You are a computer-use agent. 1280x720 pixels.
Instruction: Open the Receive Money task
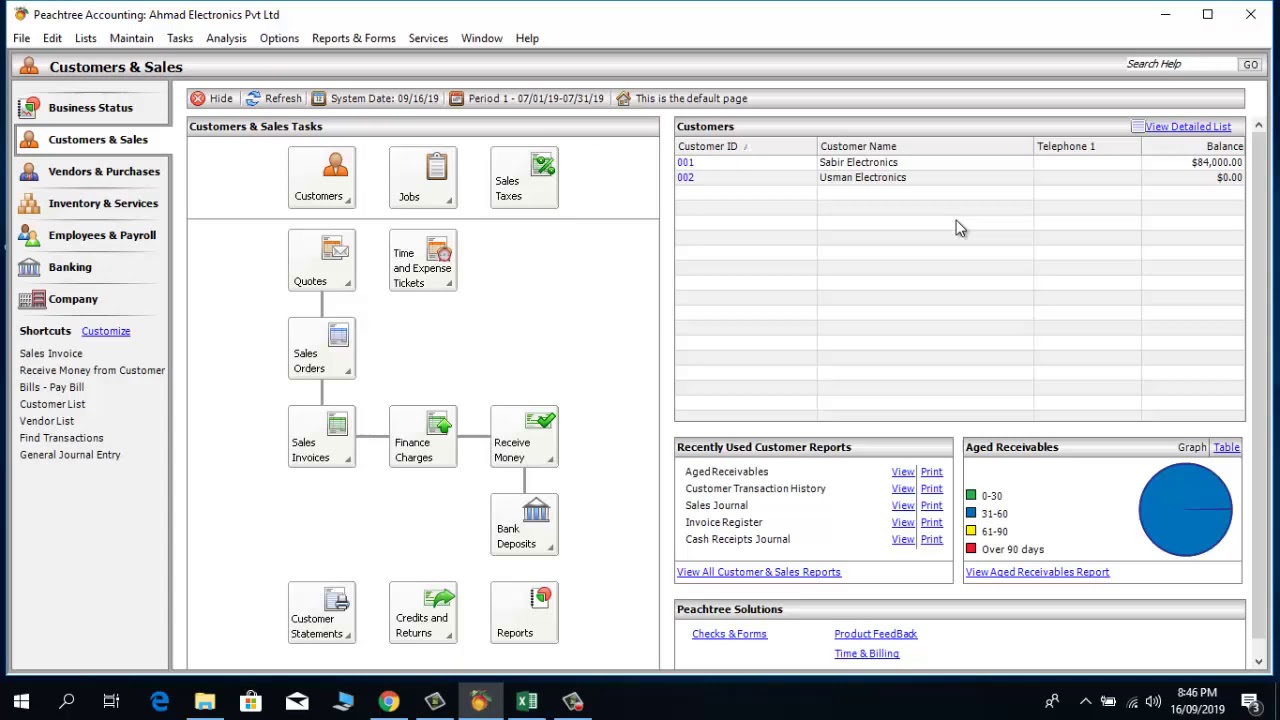(524, 436)
